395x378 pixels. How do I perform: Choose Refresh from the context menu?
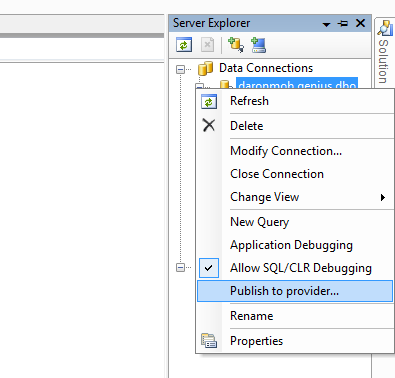pos(295,101)
